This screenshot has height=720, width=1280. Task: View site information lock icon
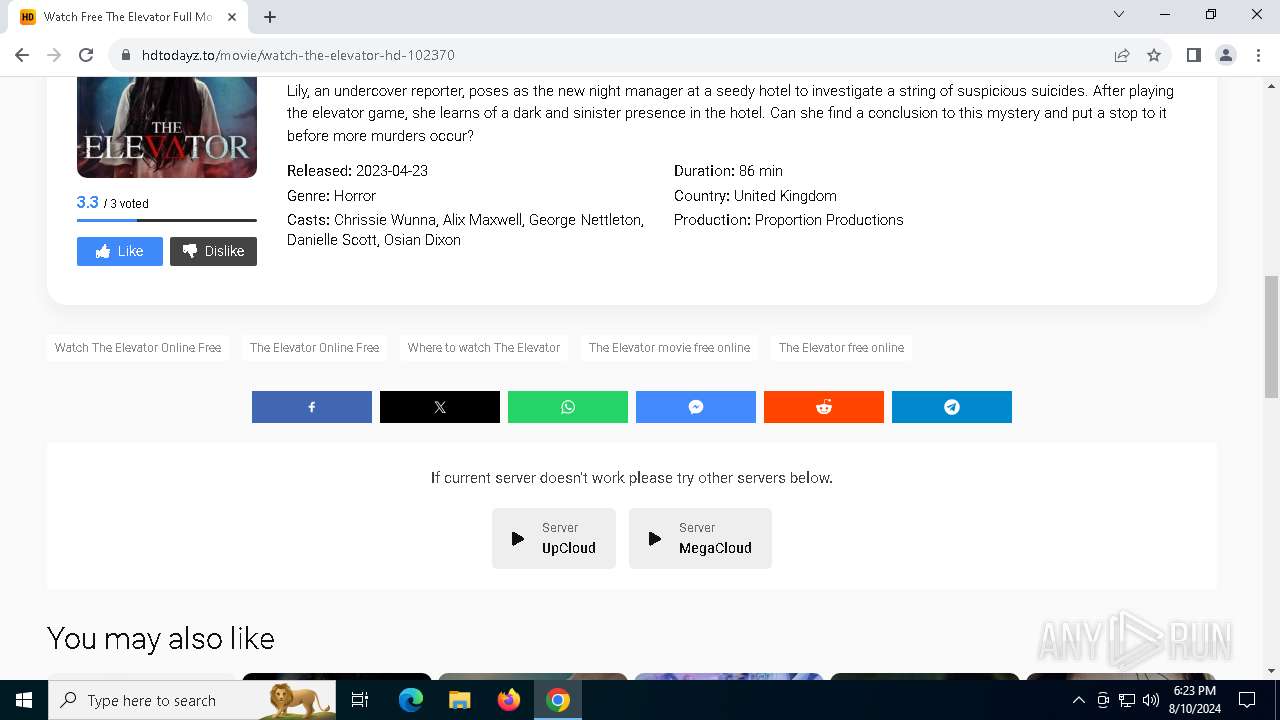[126, 55]
